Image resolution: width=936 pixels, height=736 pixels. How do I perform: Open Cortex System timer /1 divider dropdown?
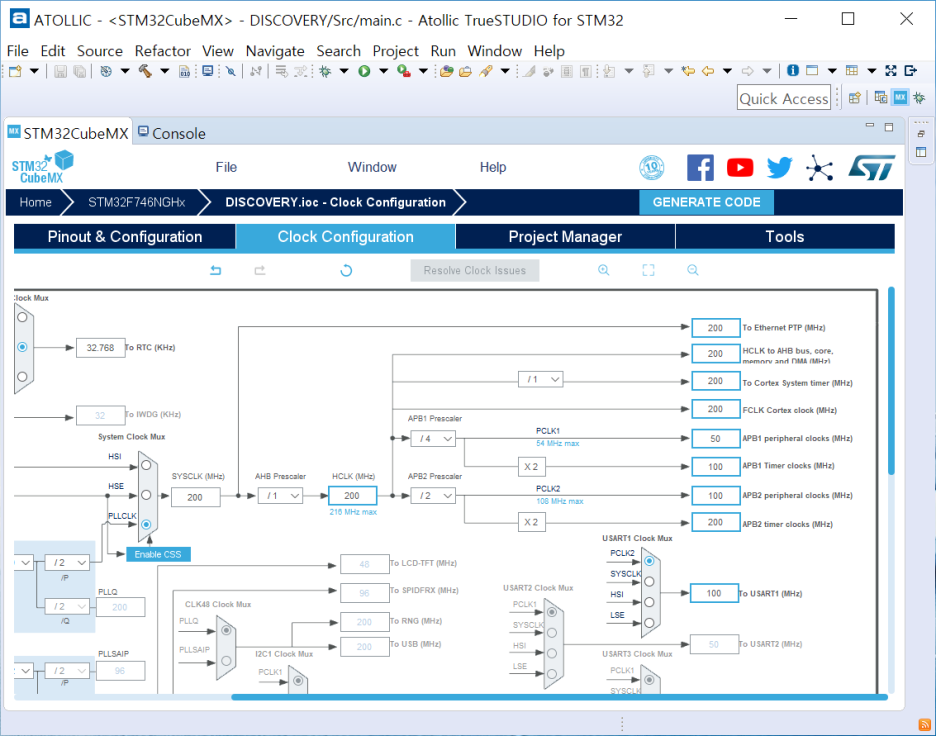pyautogui.click(x=541, y=379)
